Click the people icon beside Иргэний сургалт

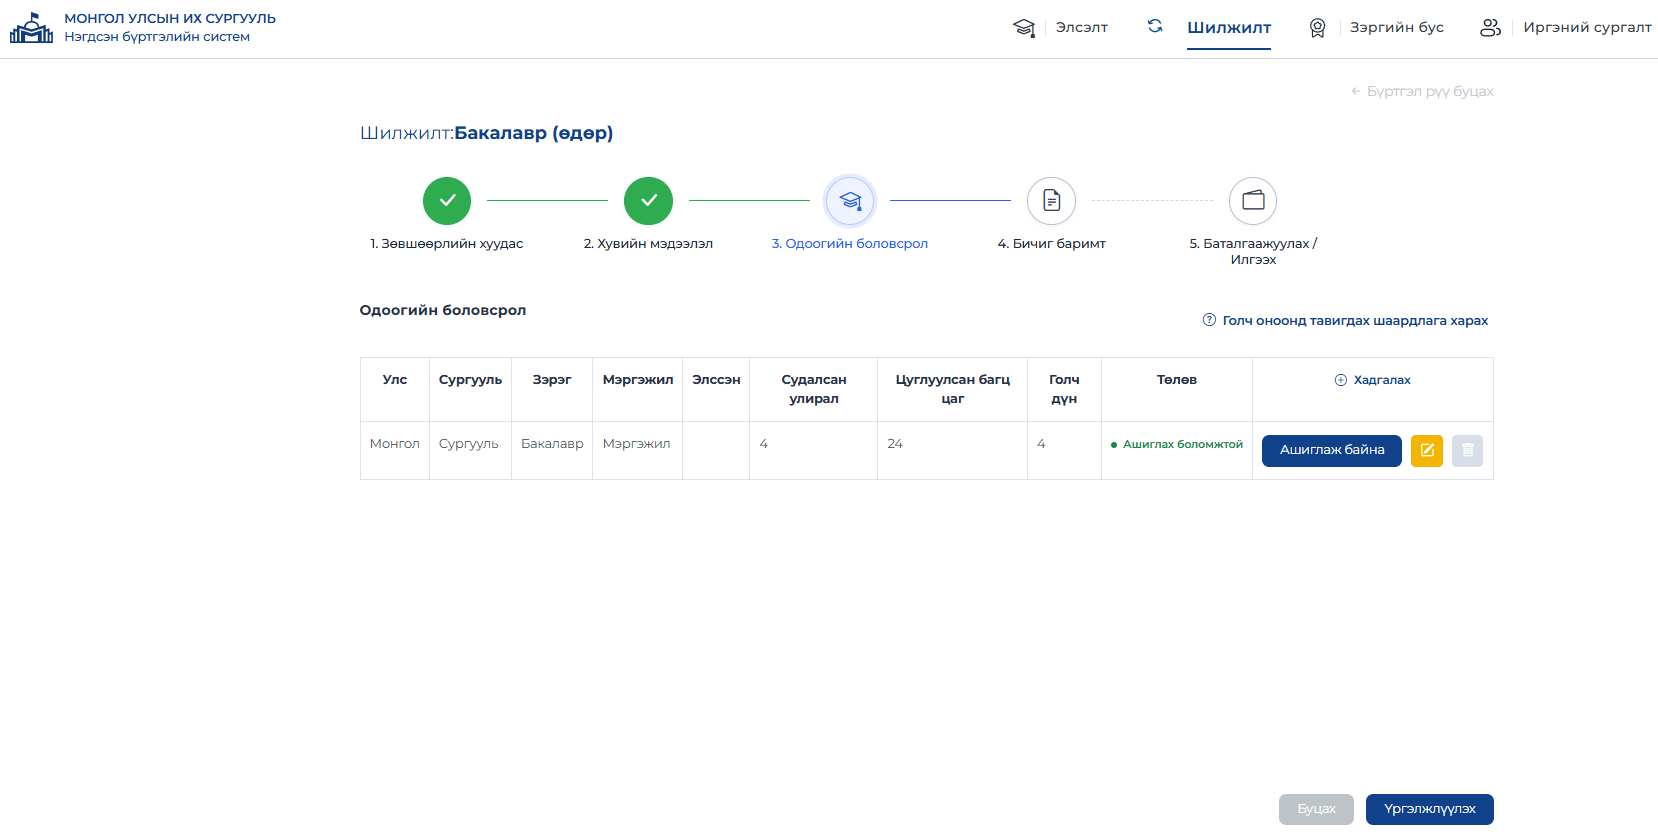(x=1490, y=28)
